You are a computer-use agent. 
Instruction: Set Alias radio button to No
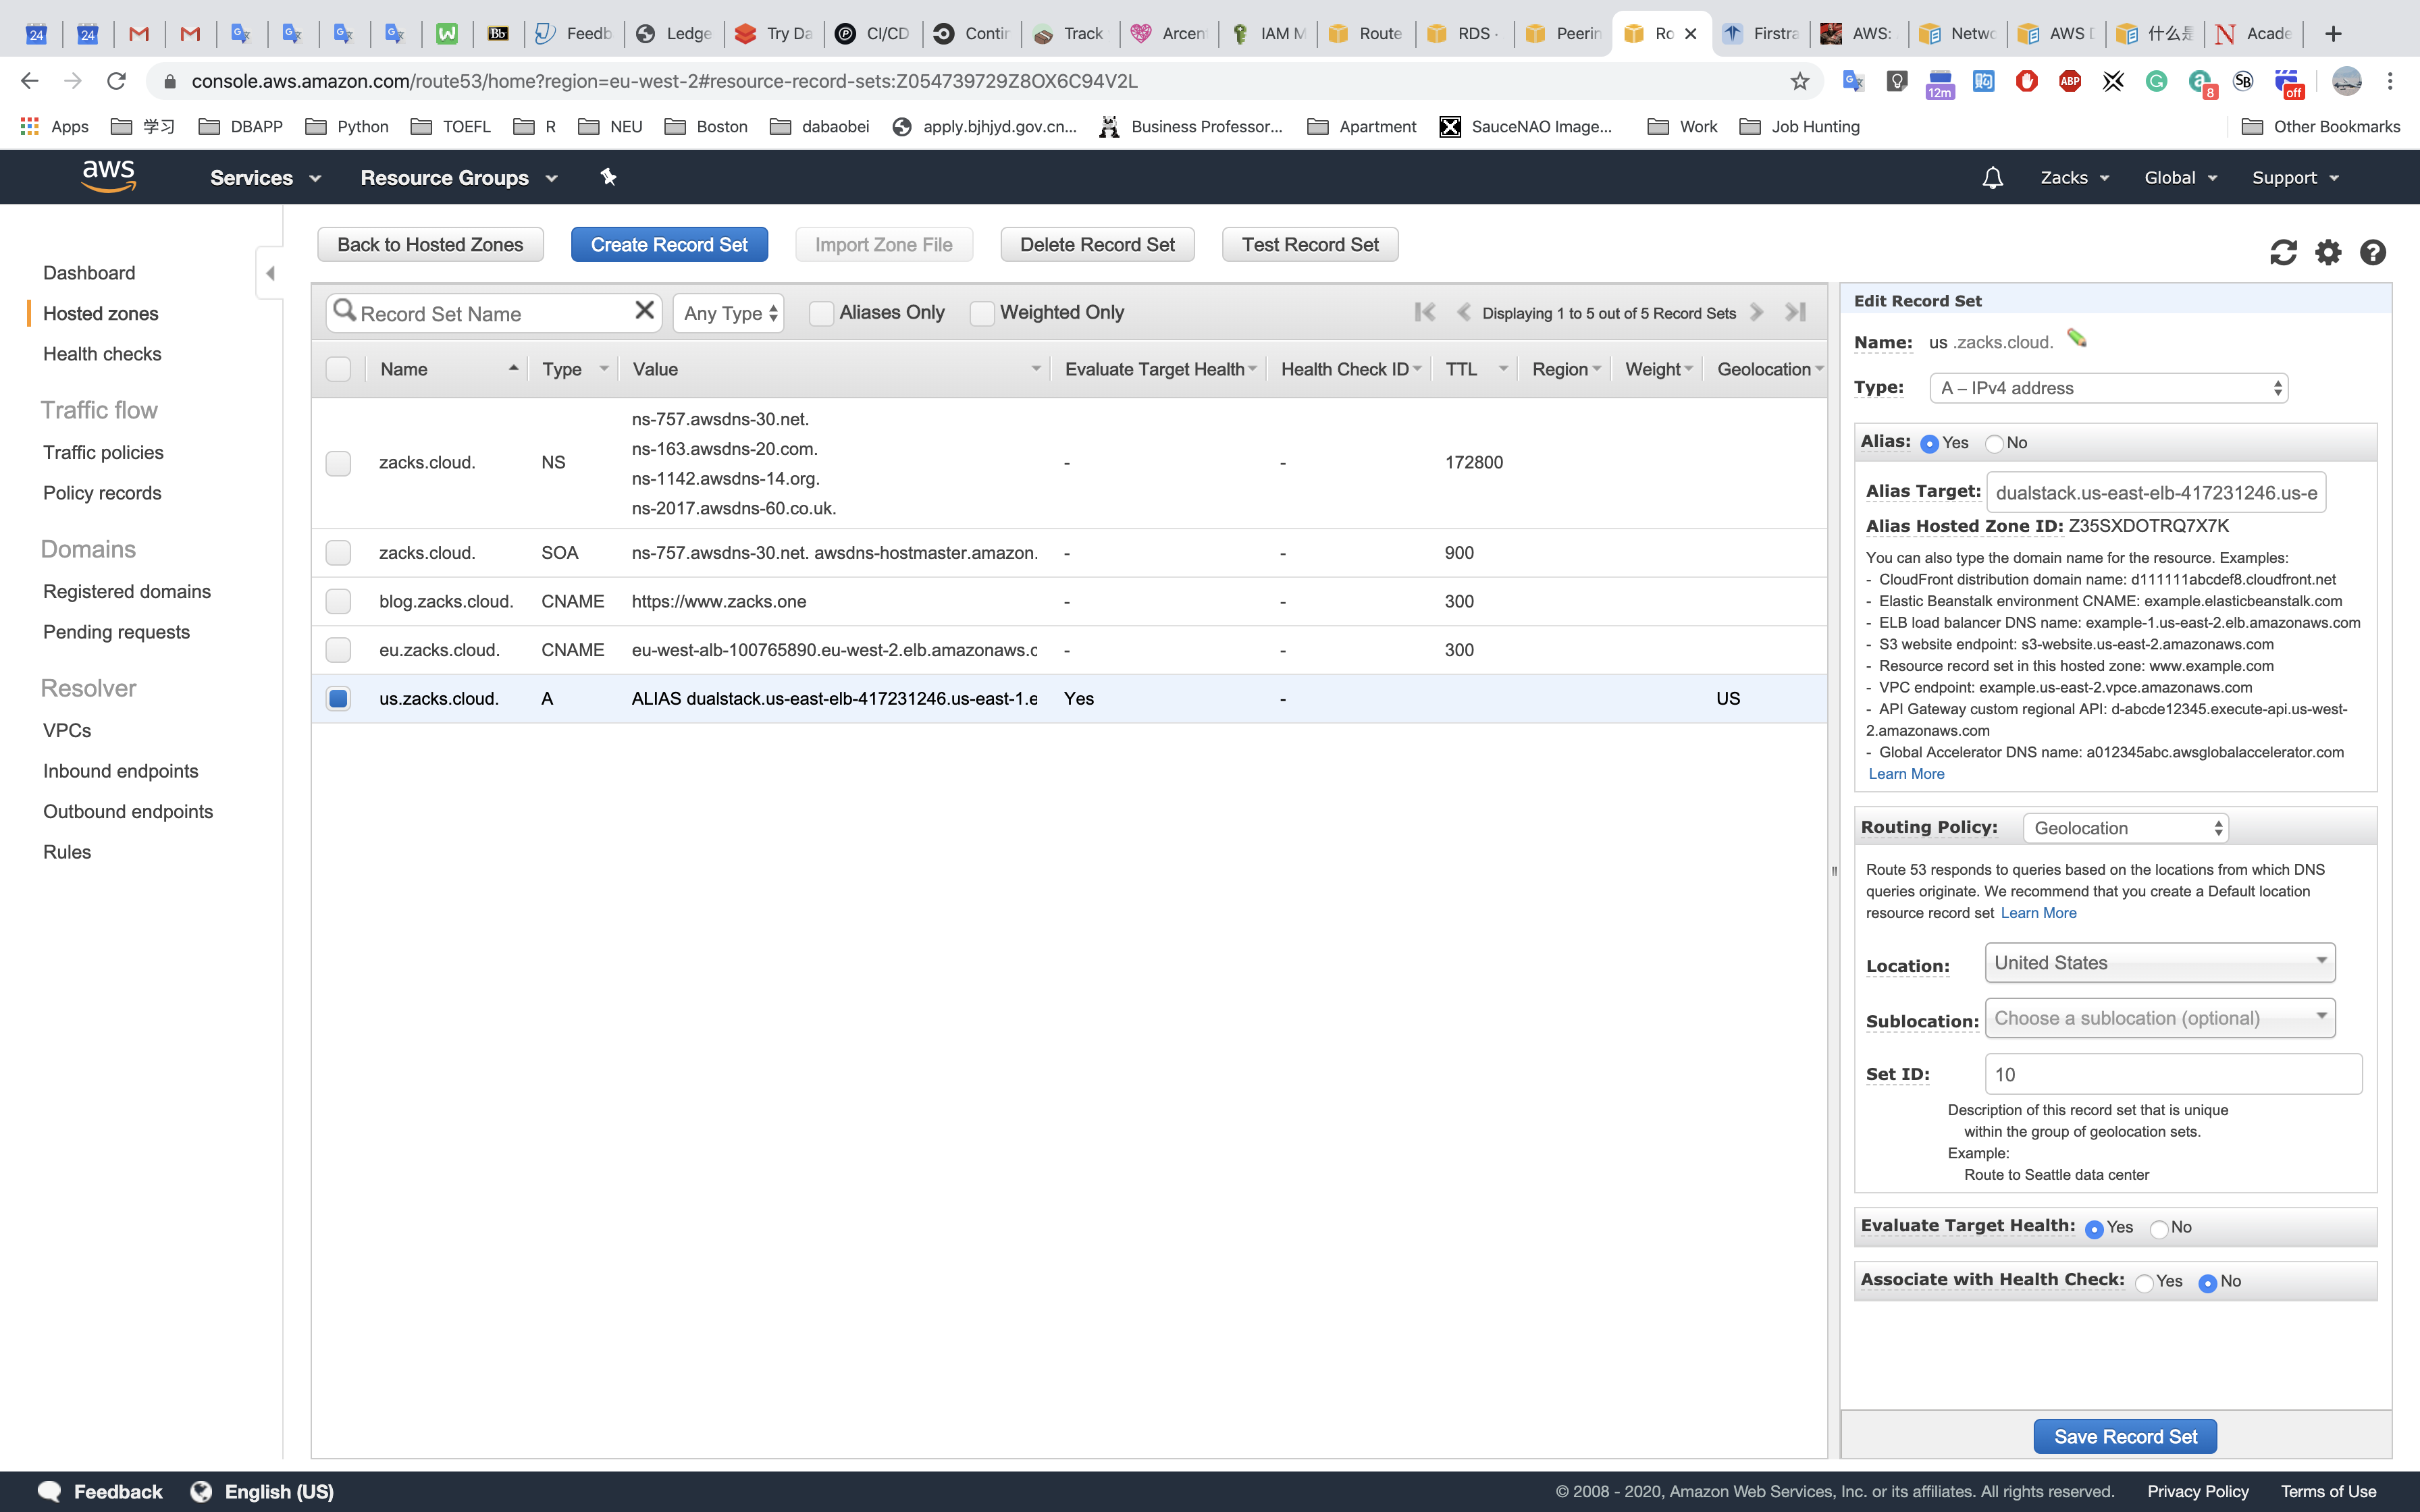1995,443
